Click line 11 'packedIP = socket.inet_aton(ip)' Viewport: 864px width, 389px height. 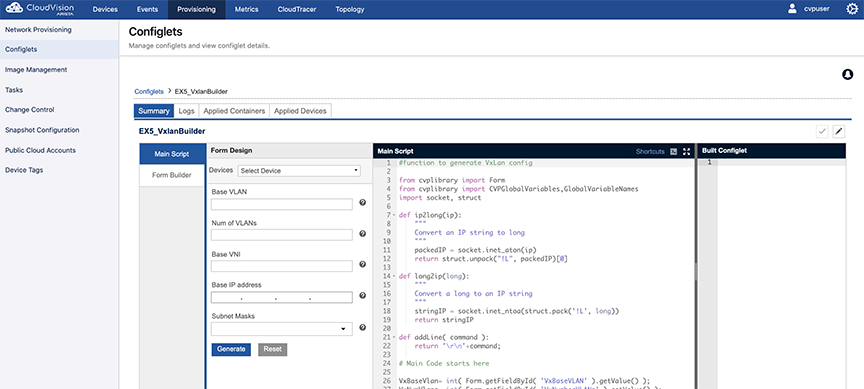tap(476, 250)
